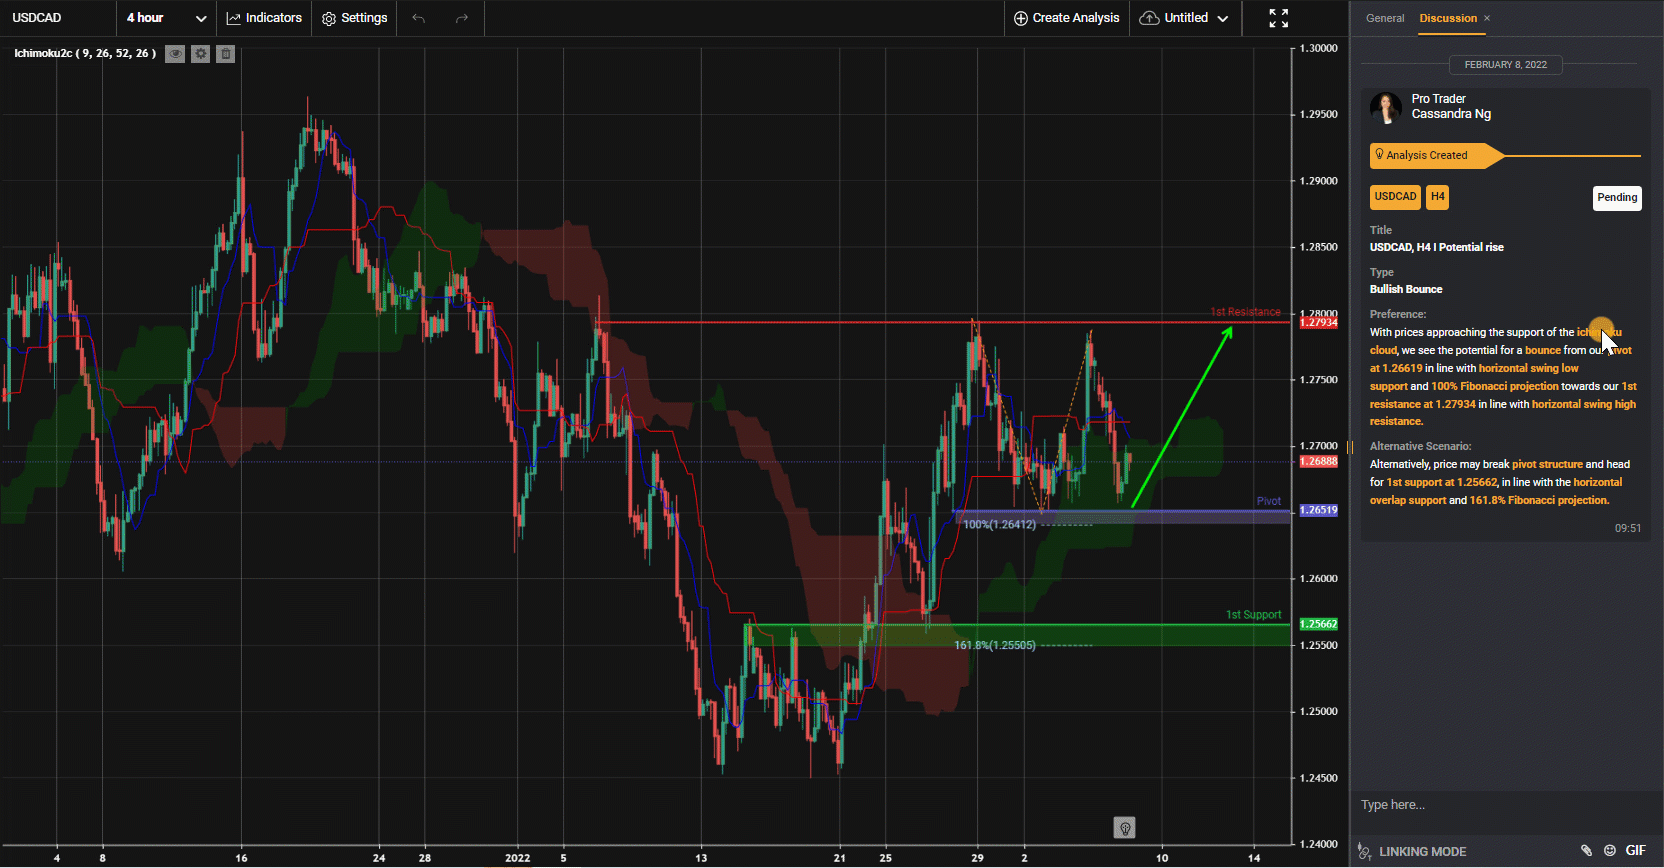Click '161.8% Fibonacci projection' highlighted text

click(x=1539, y=501)
